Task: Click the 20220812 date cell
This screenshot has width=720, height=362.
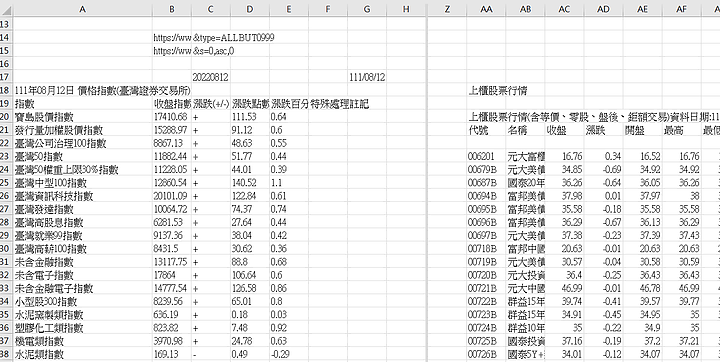Action: pos(211,77)
